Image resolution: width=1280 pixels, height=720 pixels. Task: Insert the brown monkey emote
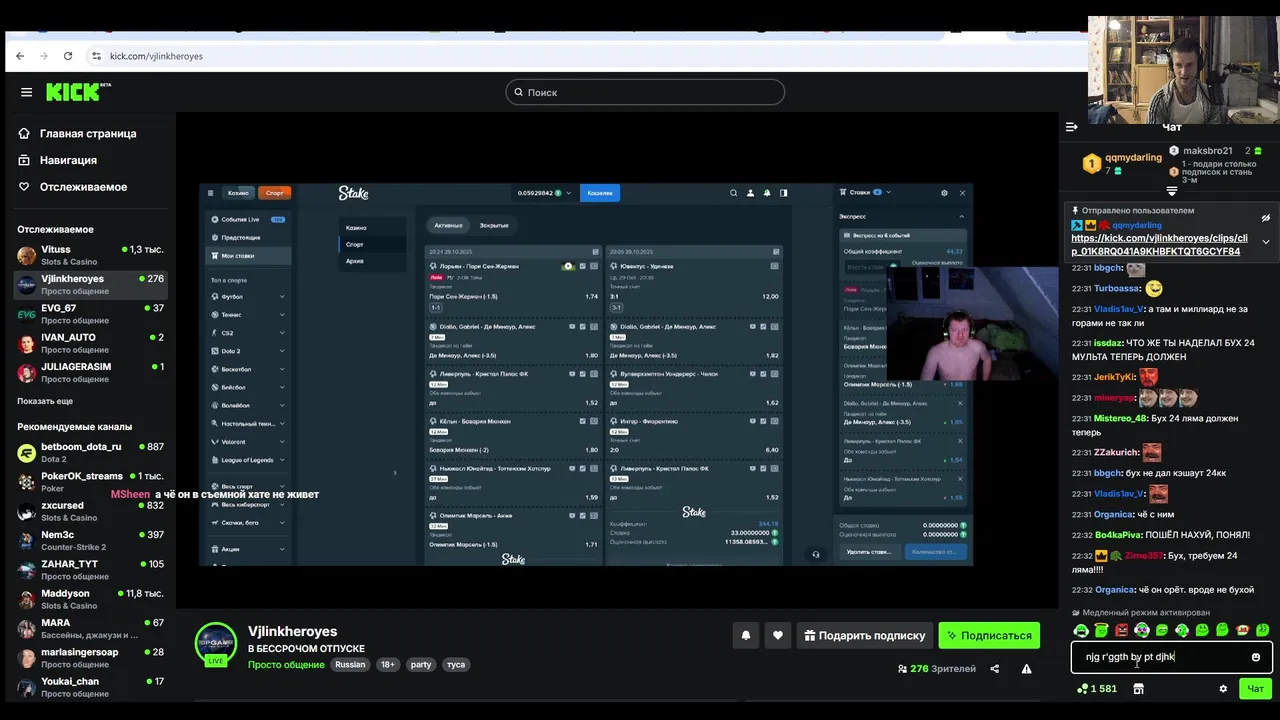(1242, 630)
